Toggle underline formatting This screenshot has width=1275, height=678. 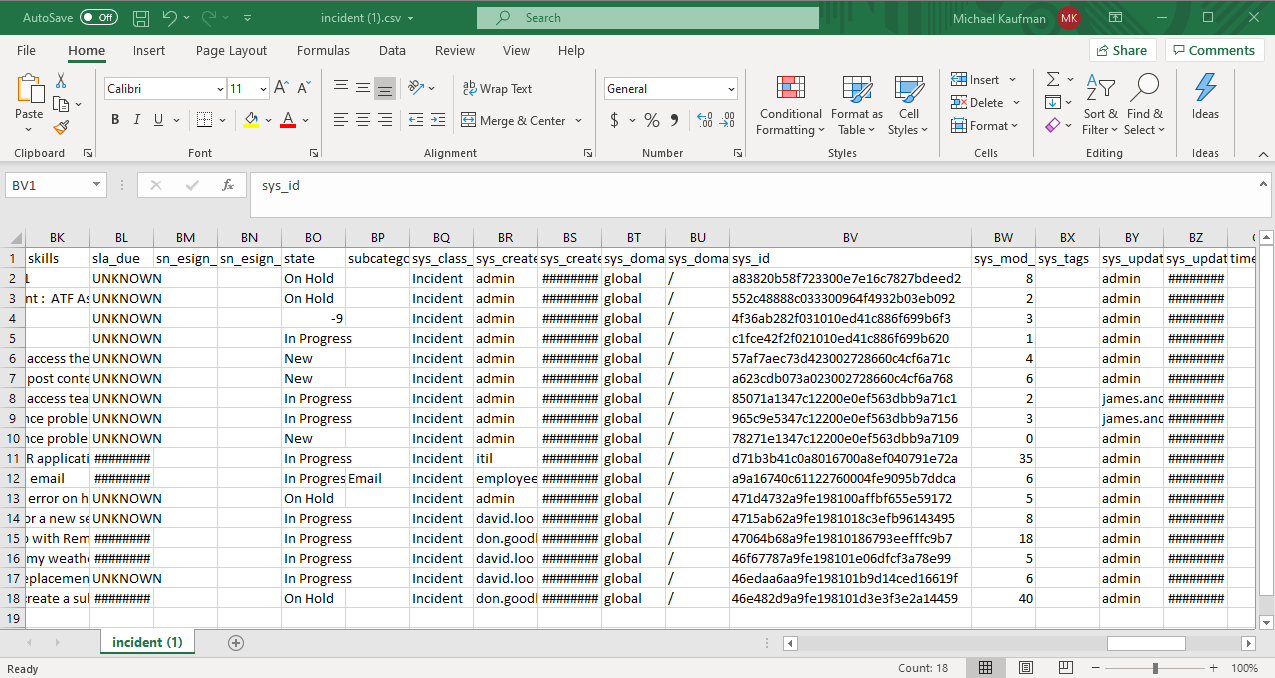(x=156, y=119)
